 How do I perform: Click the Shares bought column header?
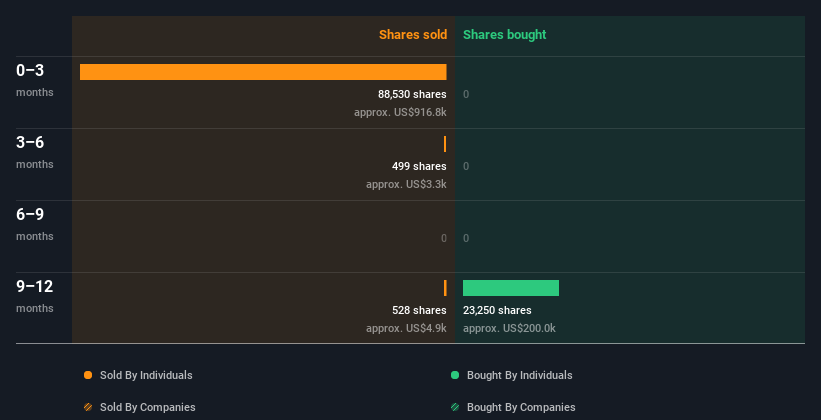pyautogui.click(x=504, y=35)
